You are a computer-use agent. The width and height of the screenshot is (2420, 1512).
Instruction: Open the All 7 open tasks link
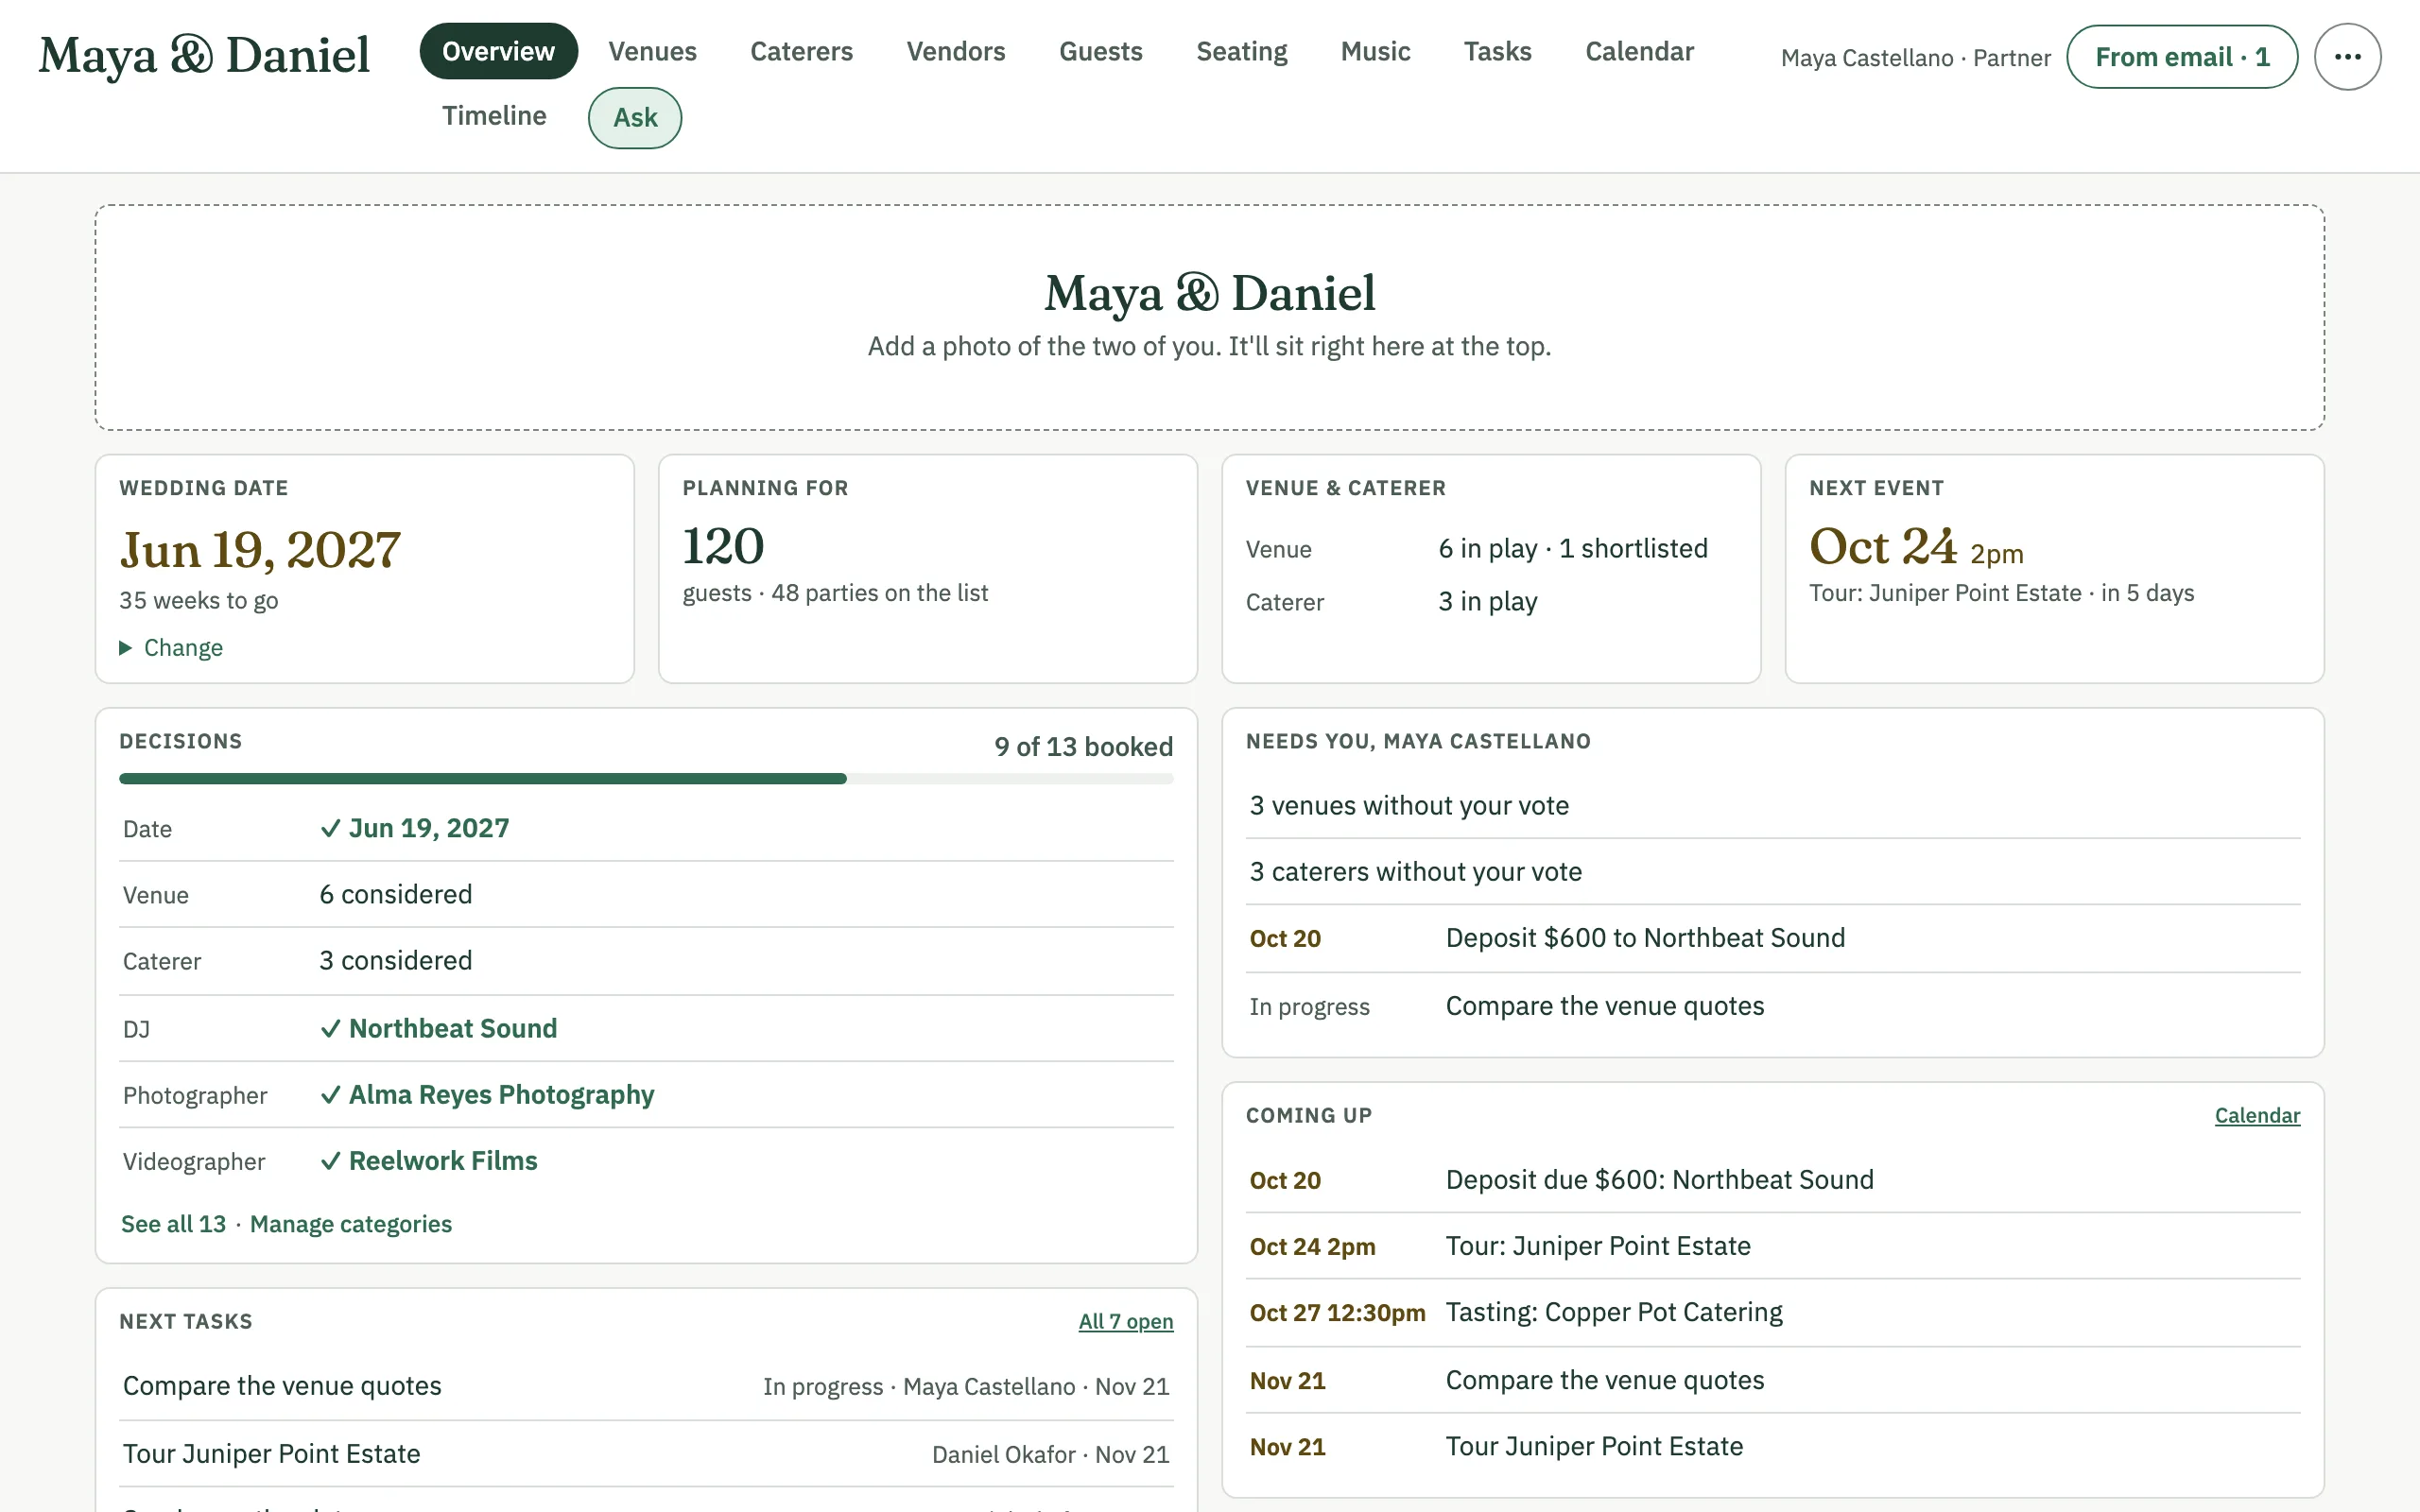click(1125, 1321)
